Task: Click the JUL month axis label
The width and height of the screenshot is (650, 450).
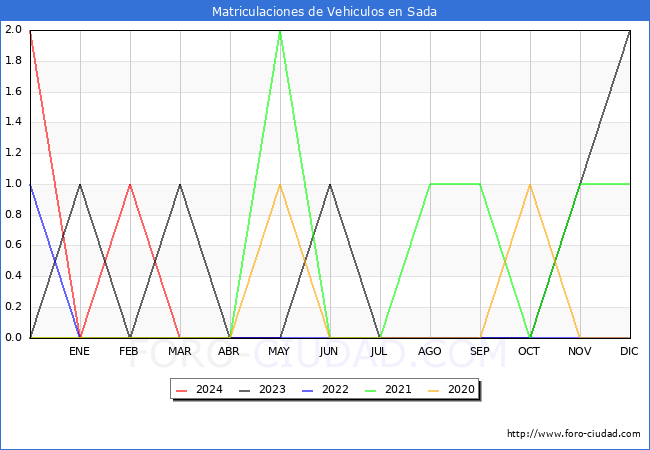Action: (379, 351)
